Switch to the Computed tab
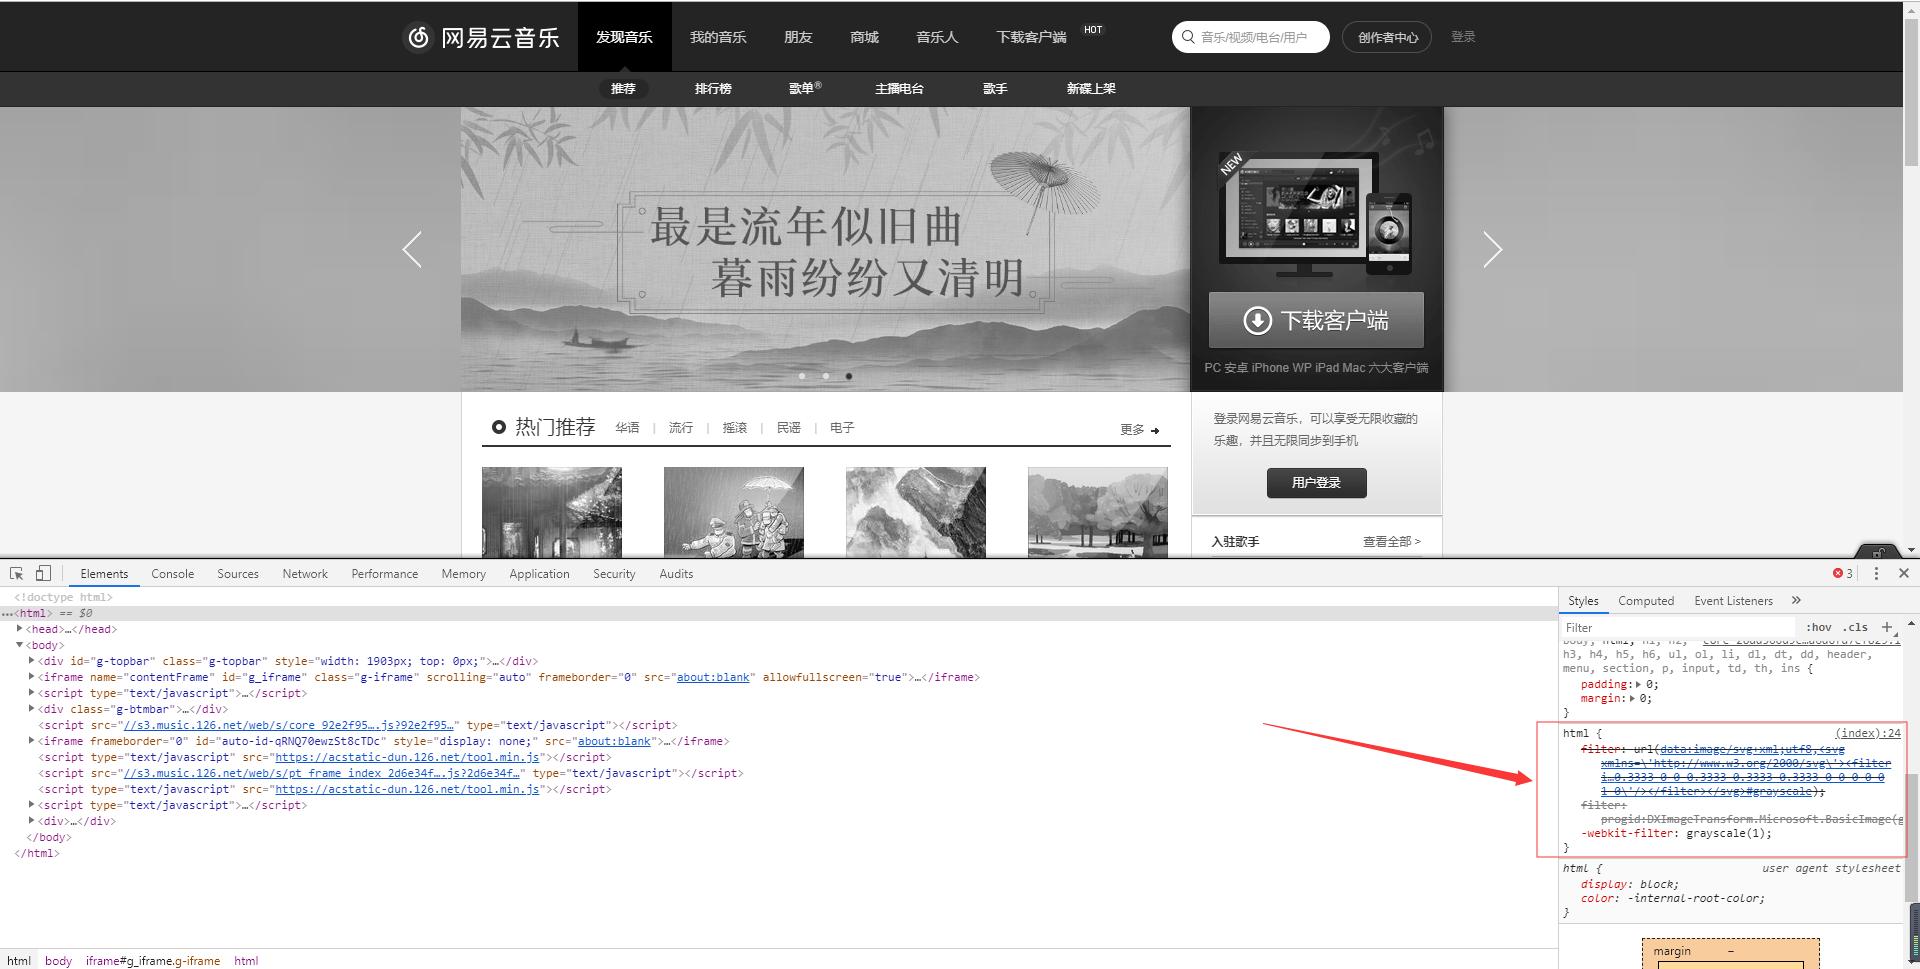Viewport: 1920px width, 969px height. (x=1645, y=600)
